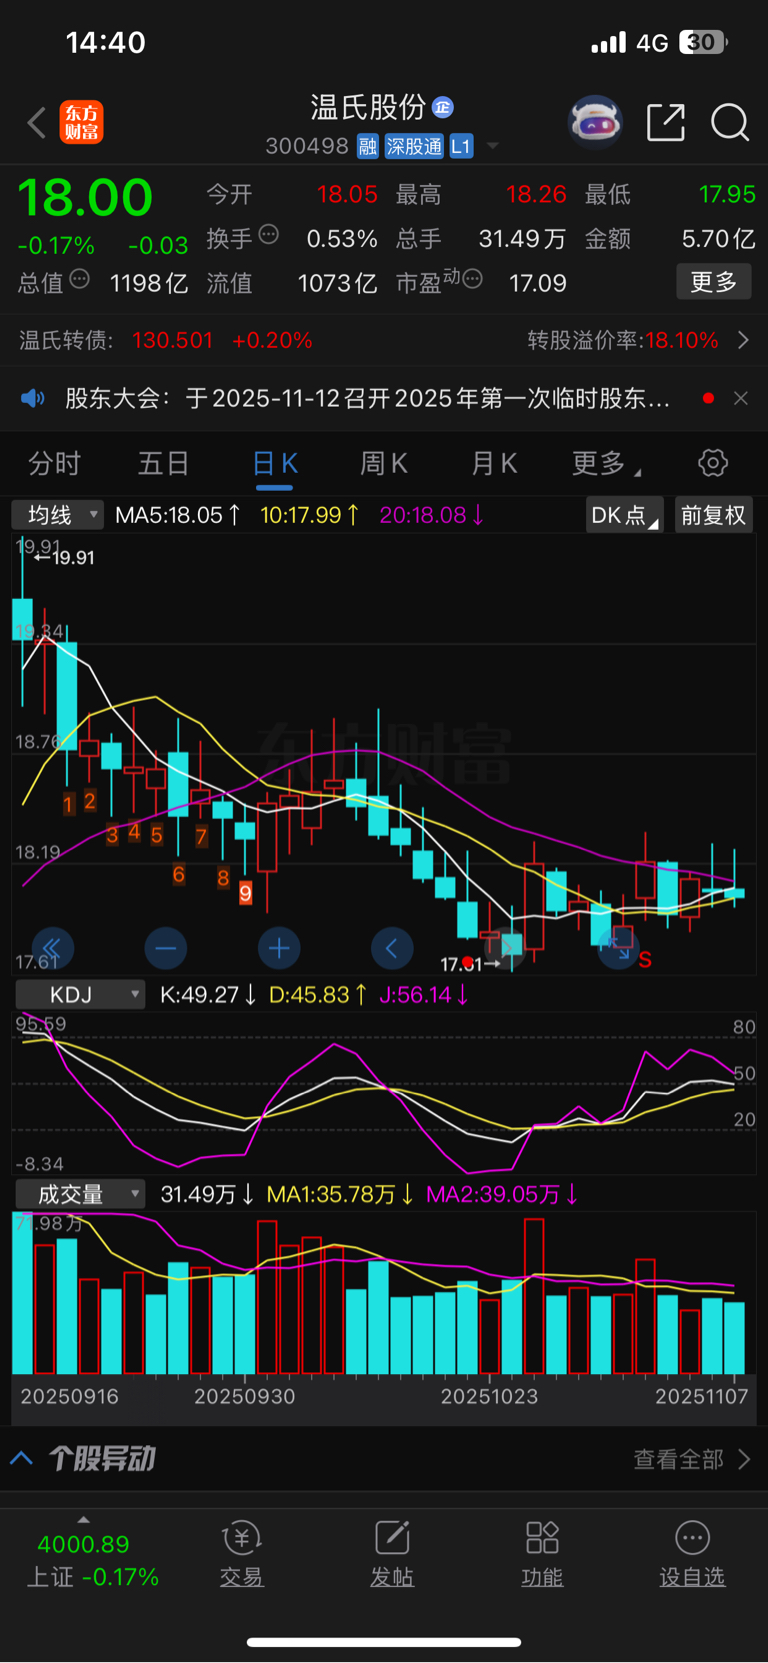Open chart settings gear icon
Viewport: 768px width, 1663px height.
click(x=712, y=463)
